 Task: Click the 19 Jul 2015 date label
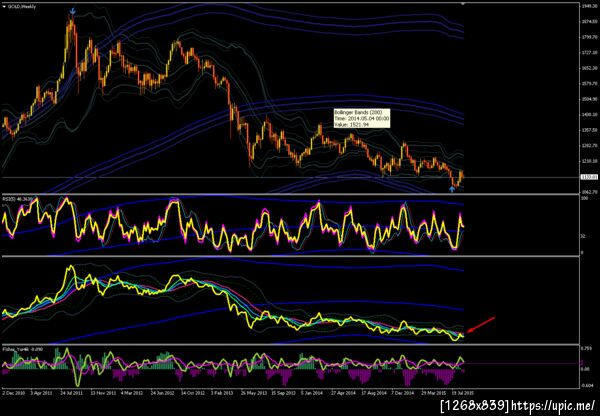pyautogui.click(x=462, y=393)
